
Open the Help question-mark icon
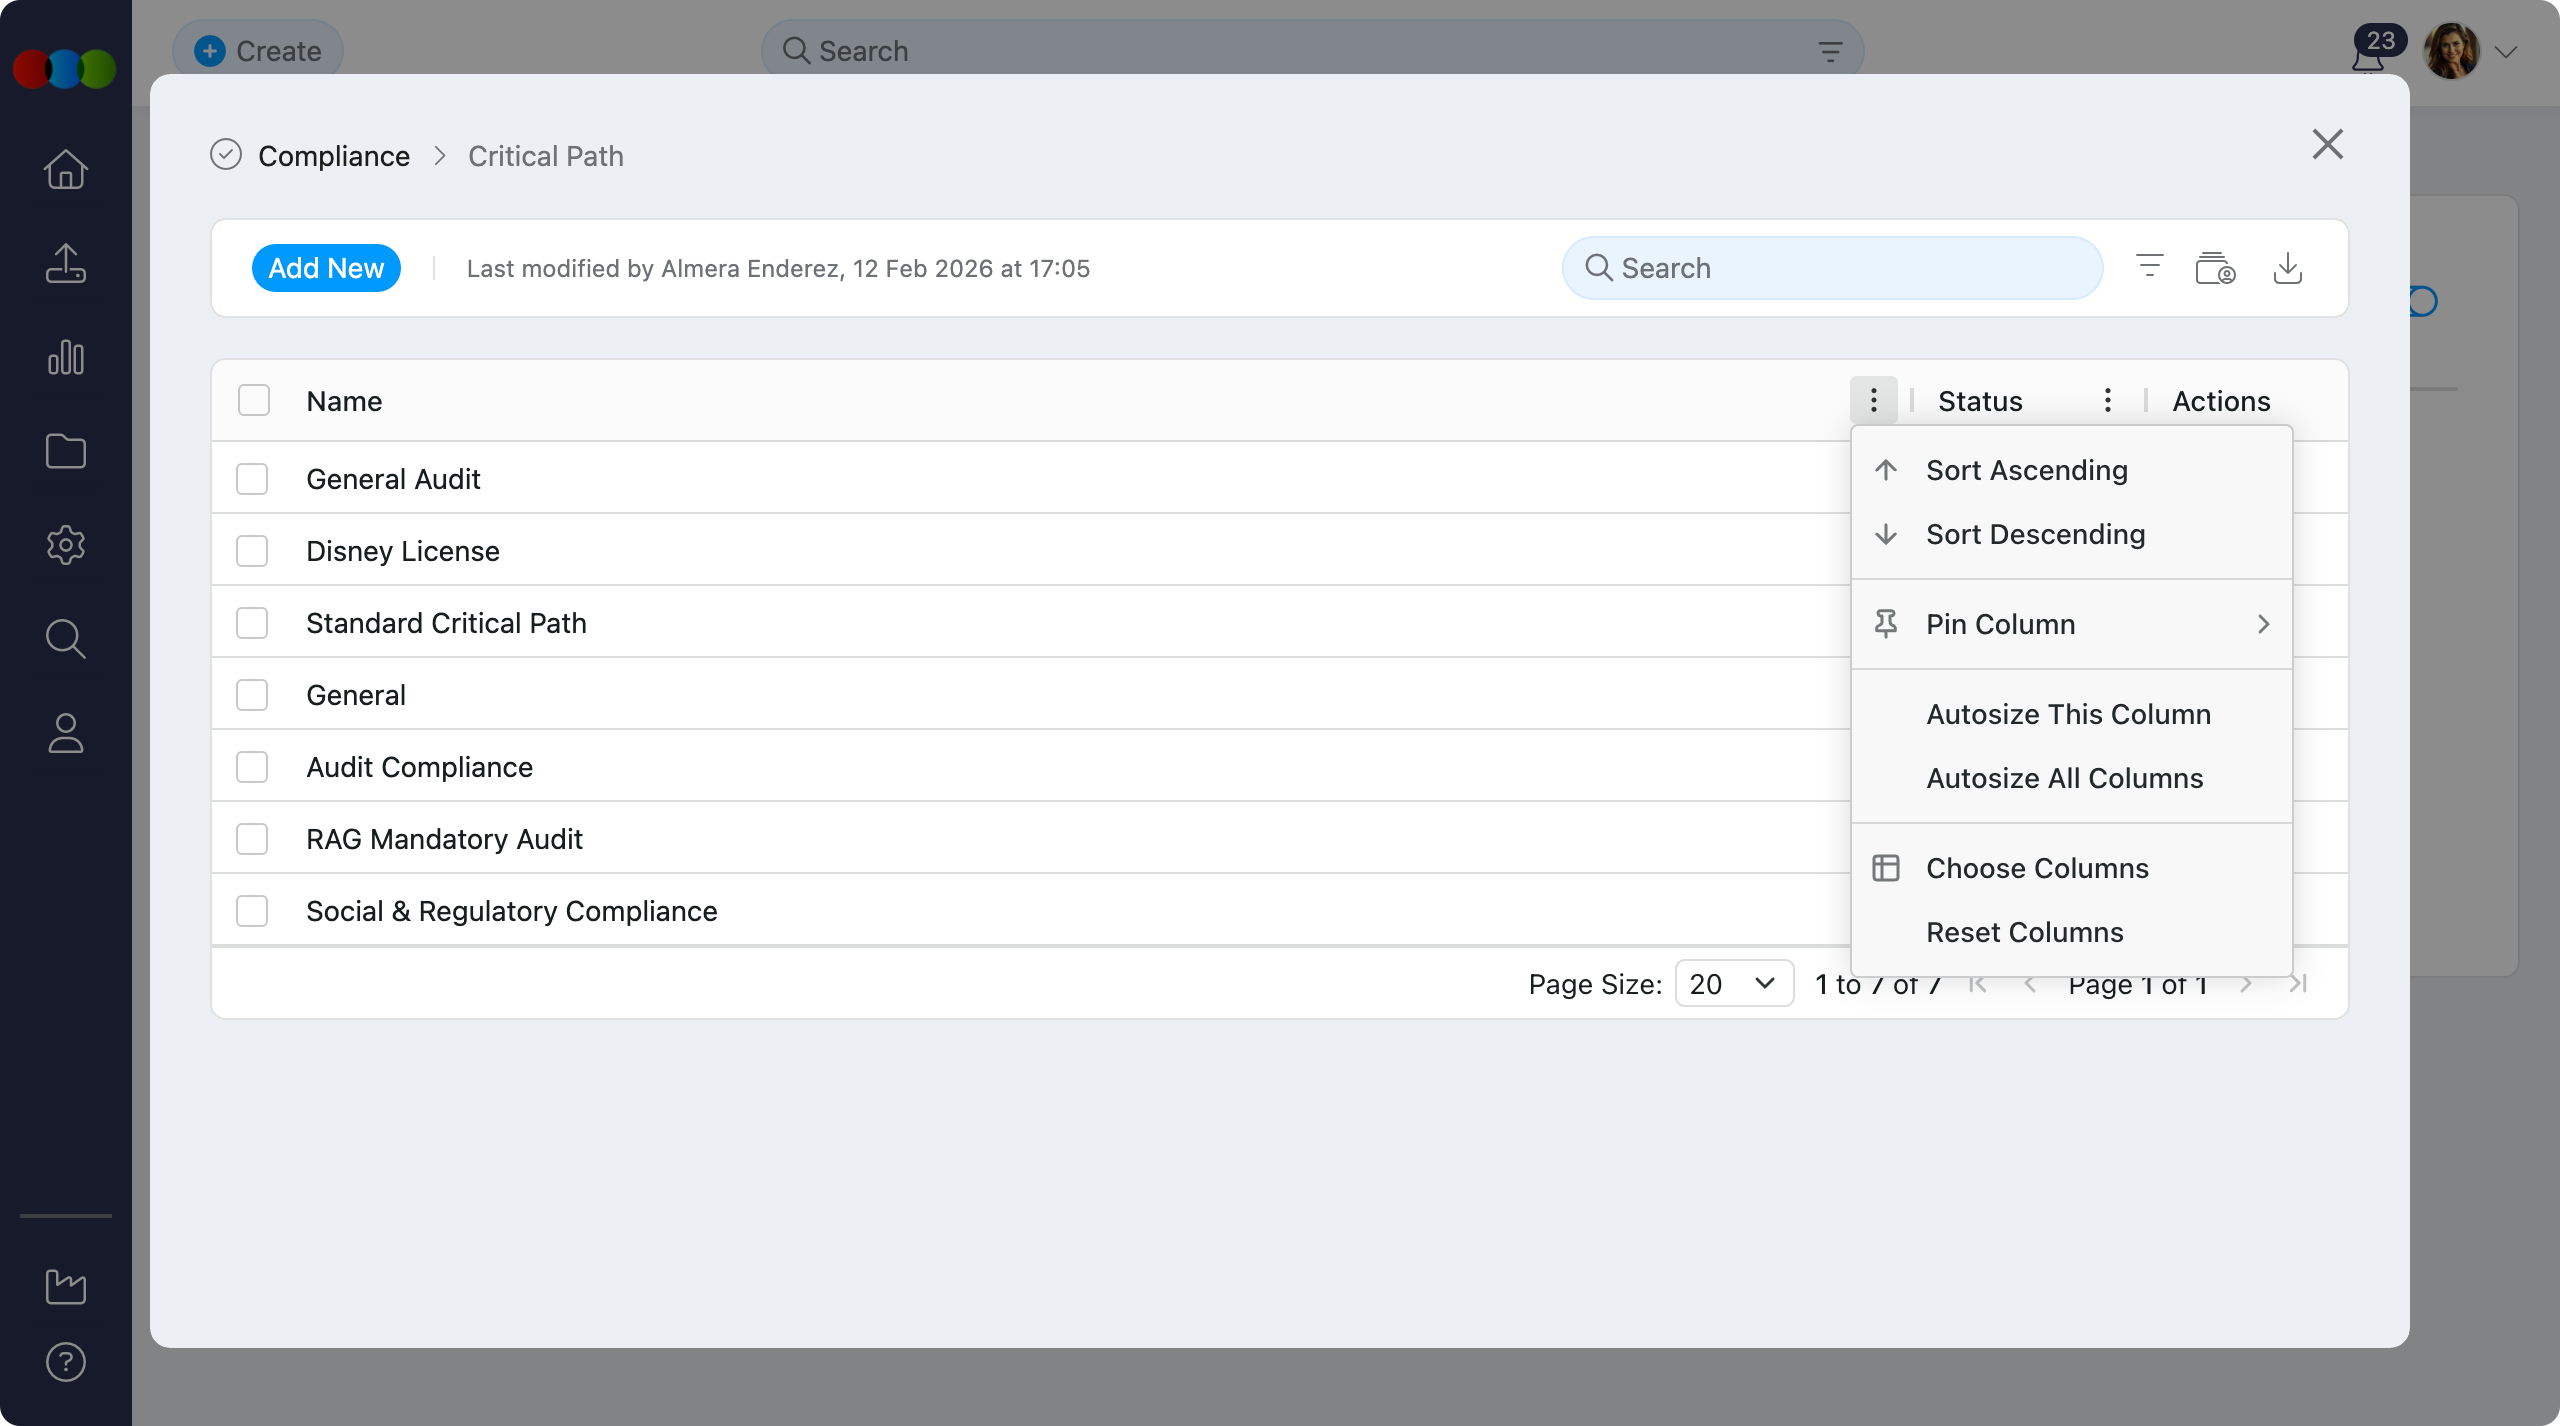pos(65,1361)
